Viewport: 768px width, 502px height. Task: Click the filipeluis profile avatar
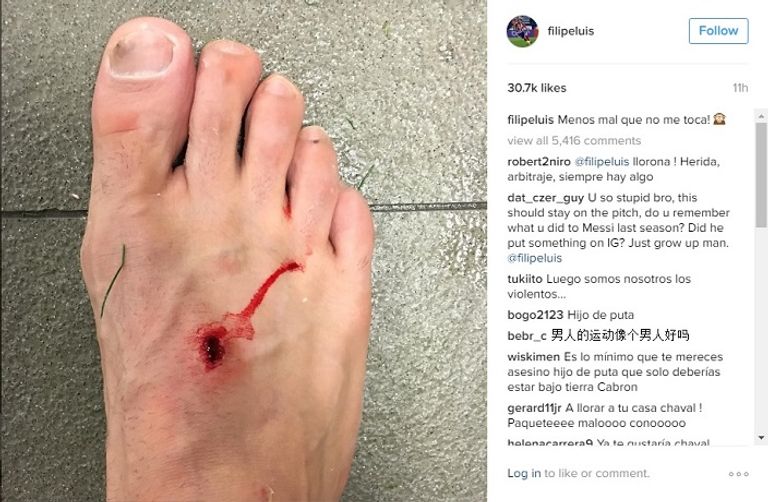522,31
